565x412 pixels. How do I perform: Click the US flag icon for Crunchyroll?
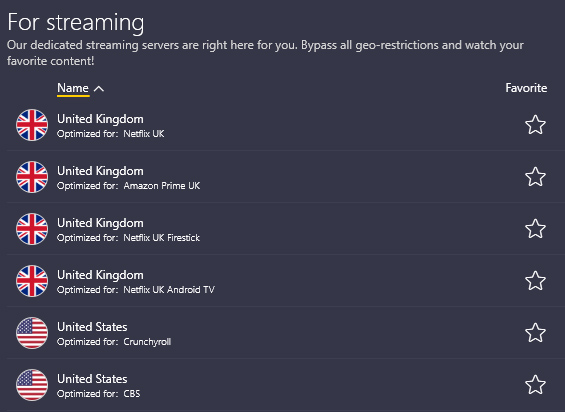point(32,333)
